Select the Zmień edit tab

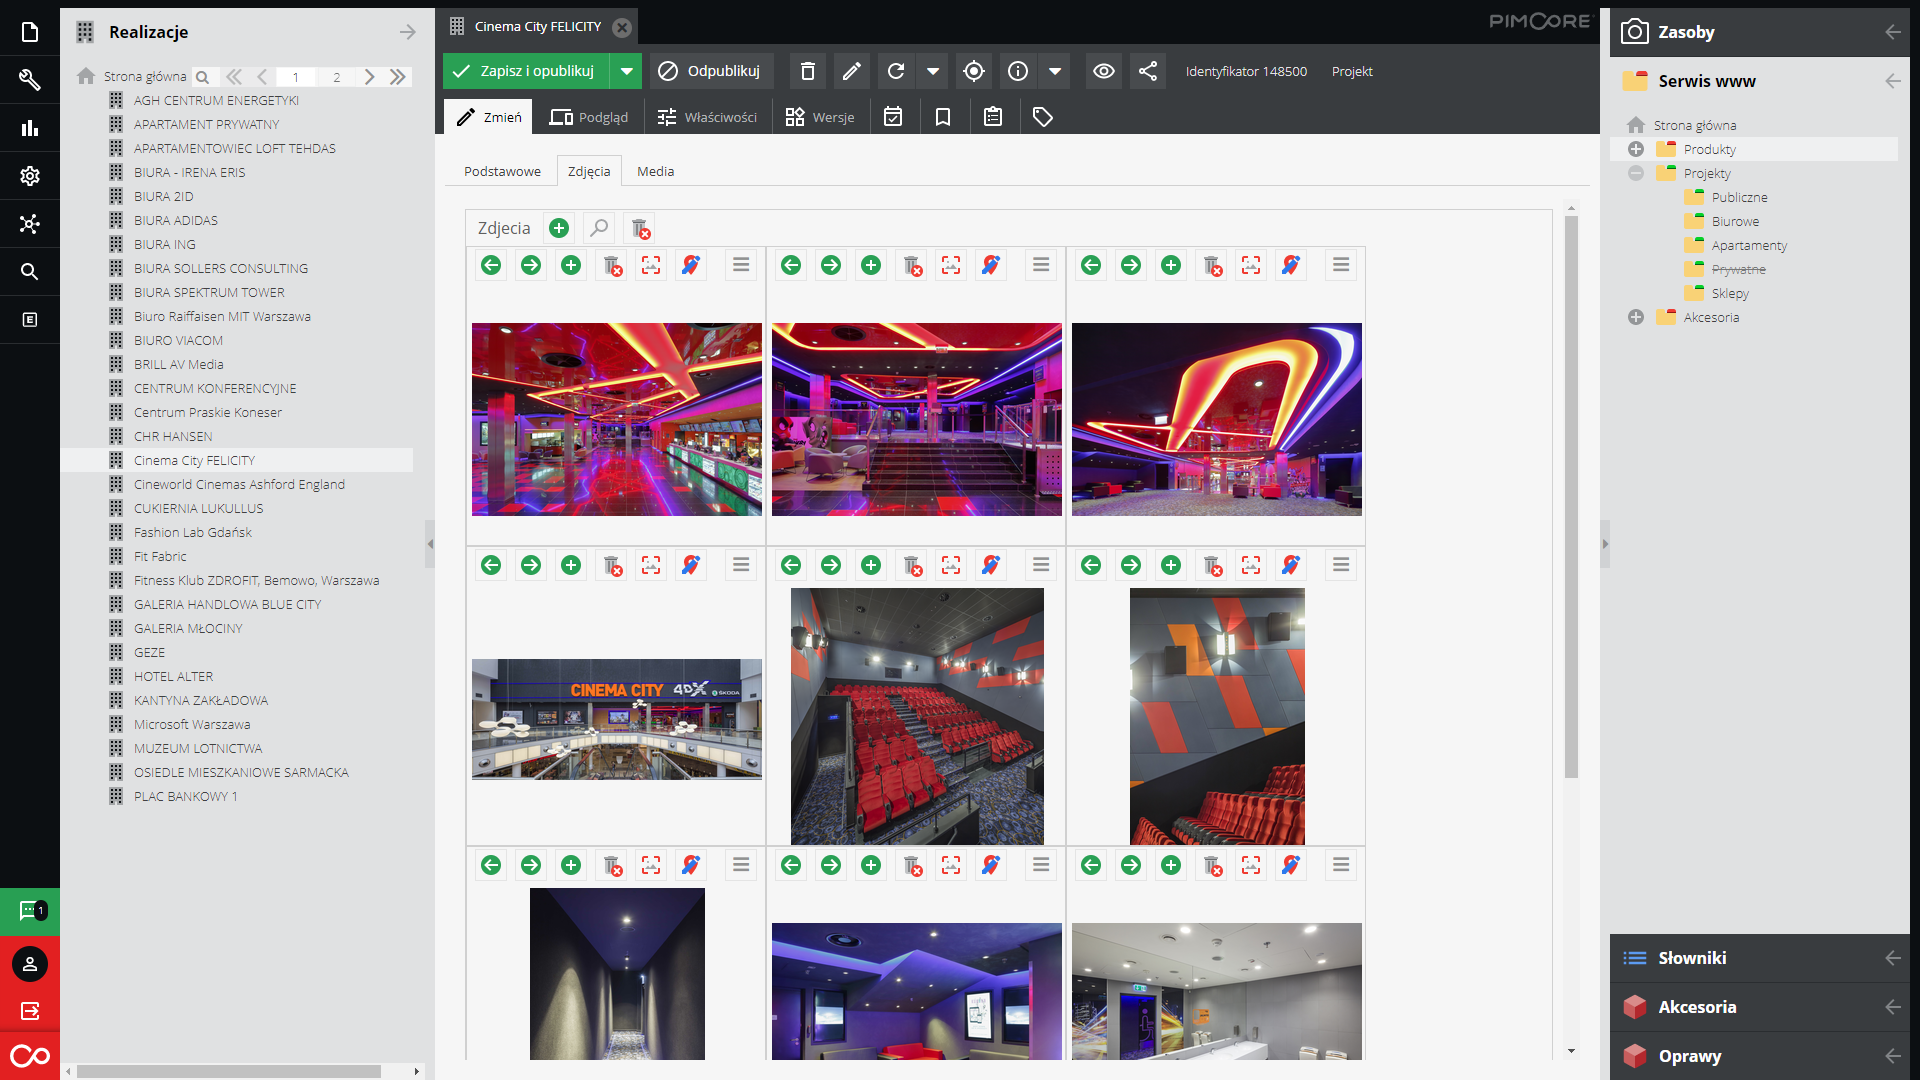click(x=489, y=117)
